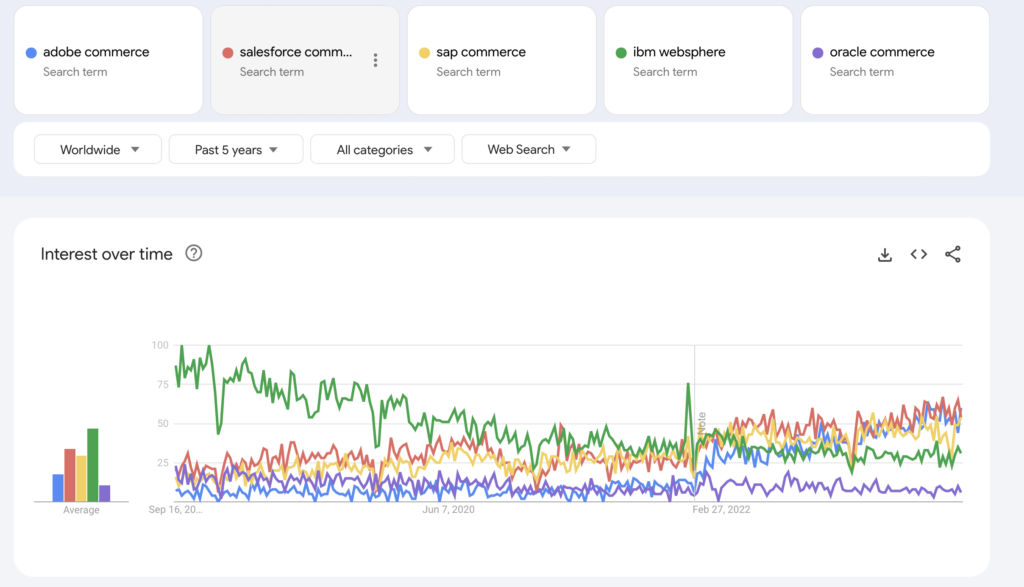Click the blue adobe commerce average bar

[58, 488]
